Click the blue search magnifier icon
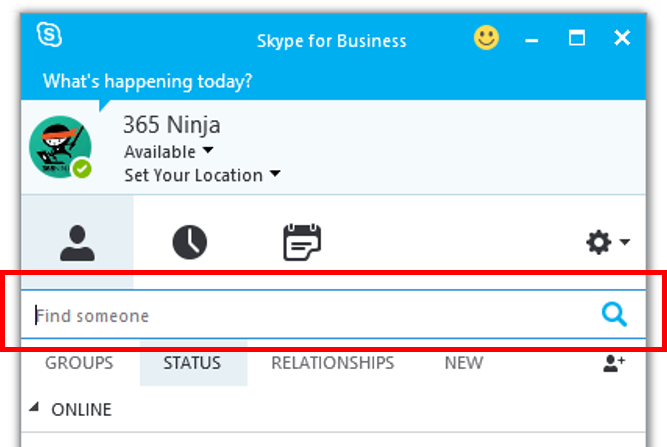 [614, 314]
